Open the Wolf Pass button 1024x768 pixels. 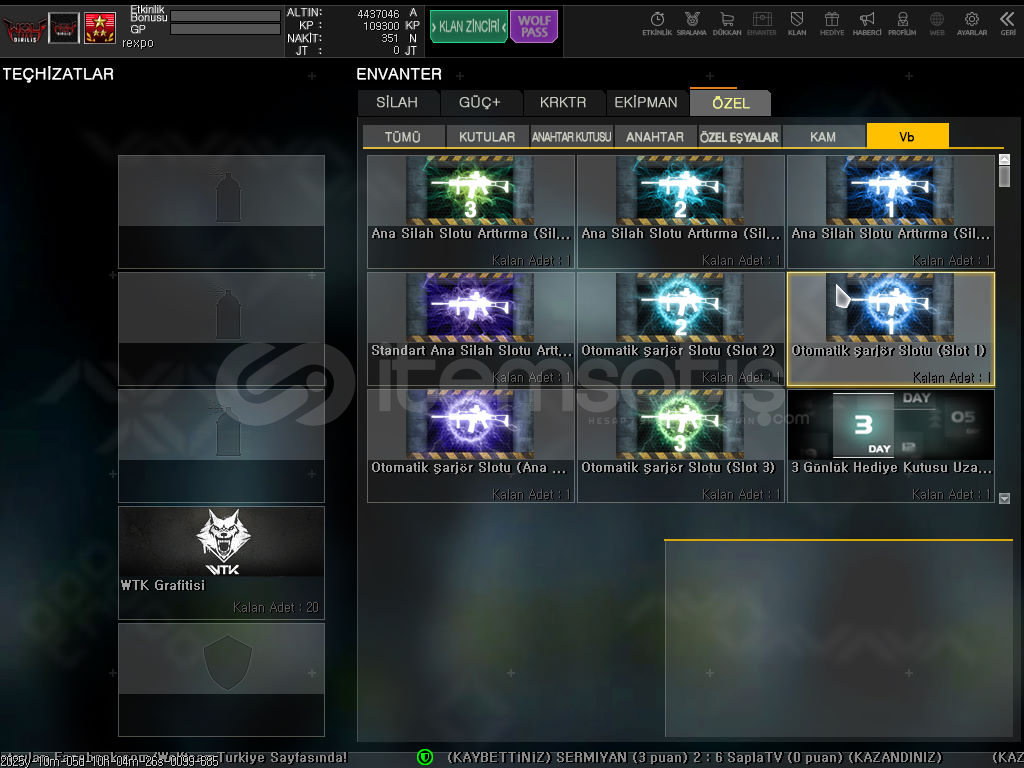[x=534, y=26]
